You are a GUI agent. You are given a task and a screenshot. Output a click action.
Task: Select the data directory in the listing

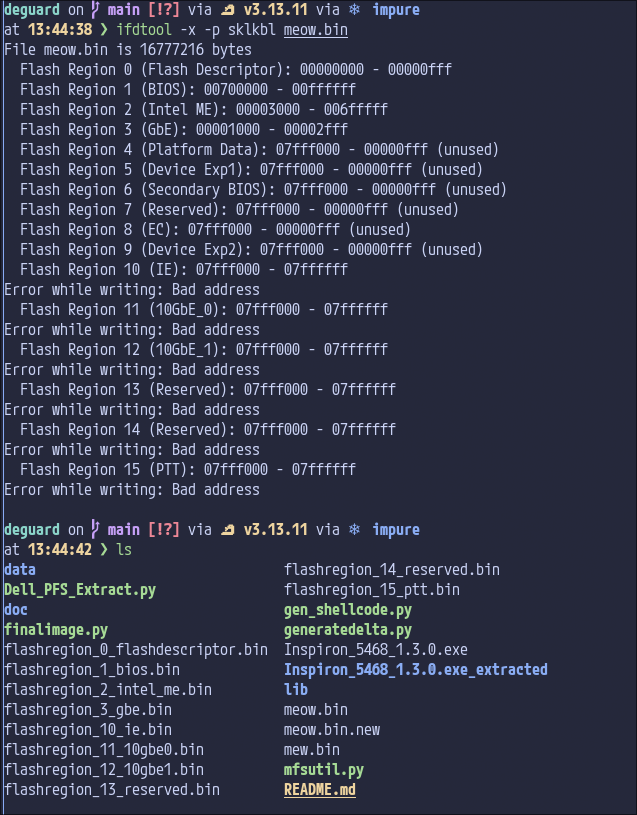[x=20, y=569]
